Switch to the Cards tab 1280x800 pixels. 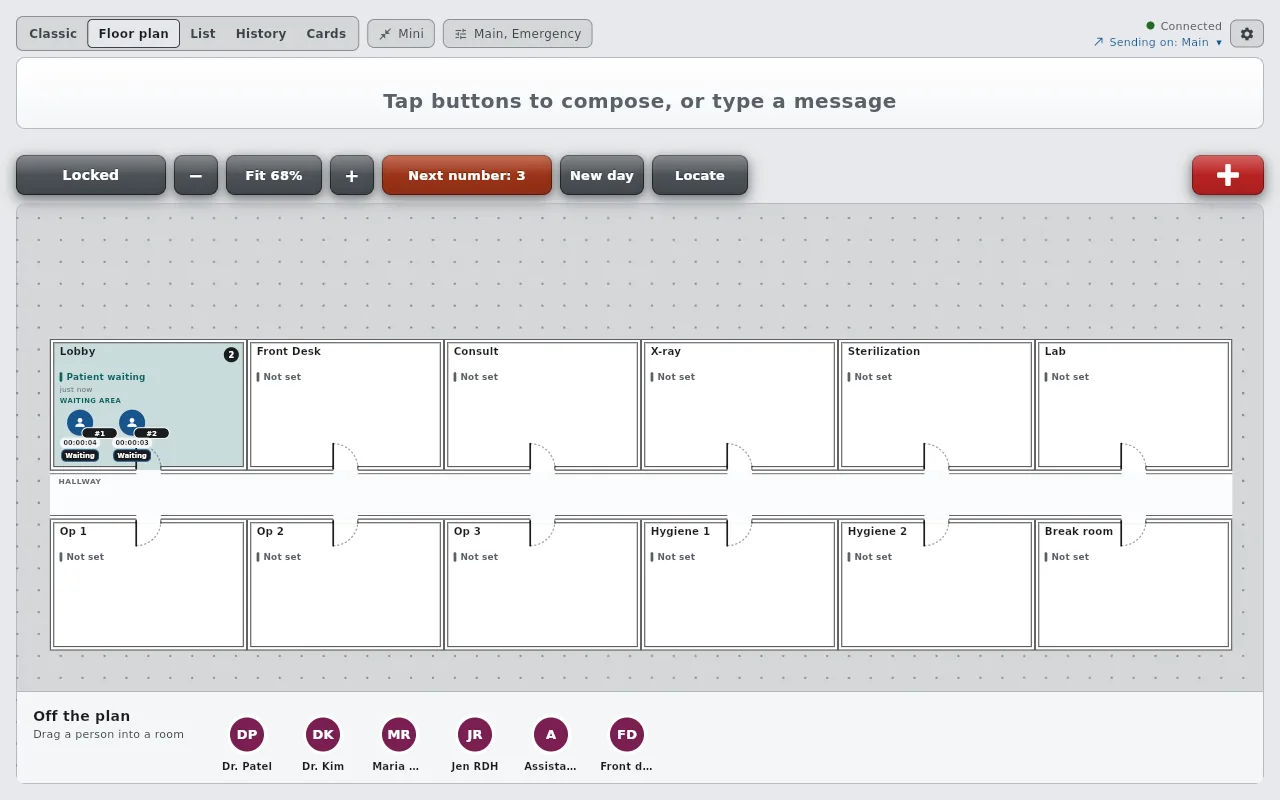point(326,34)
